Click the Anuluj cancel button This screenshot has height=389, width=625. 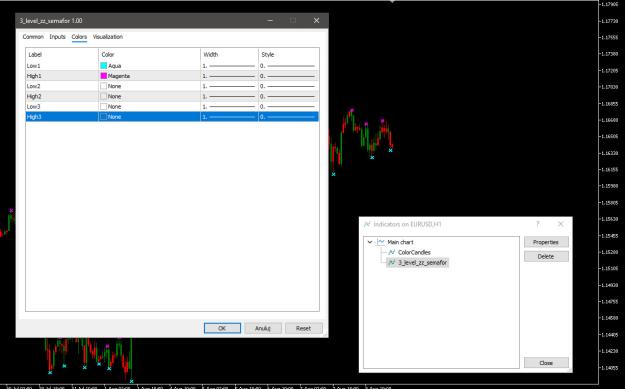point(263,328)
